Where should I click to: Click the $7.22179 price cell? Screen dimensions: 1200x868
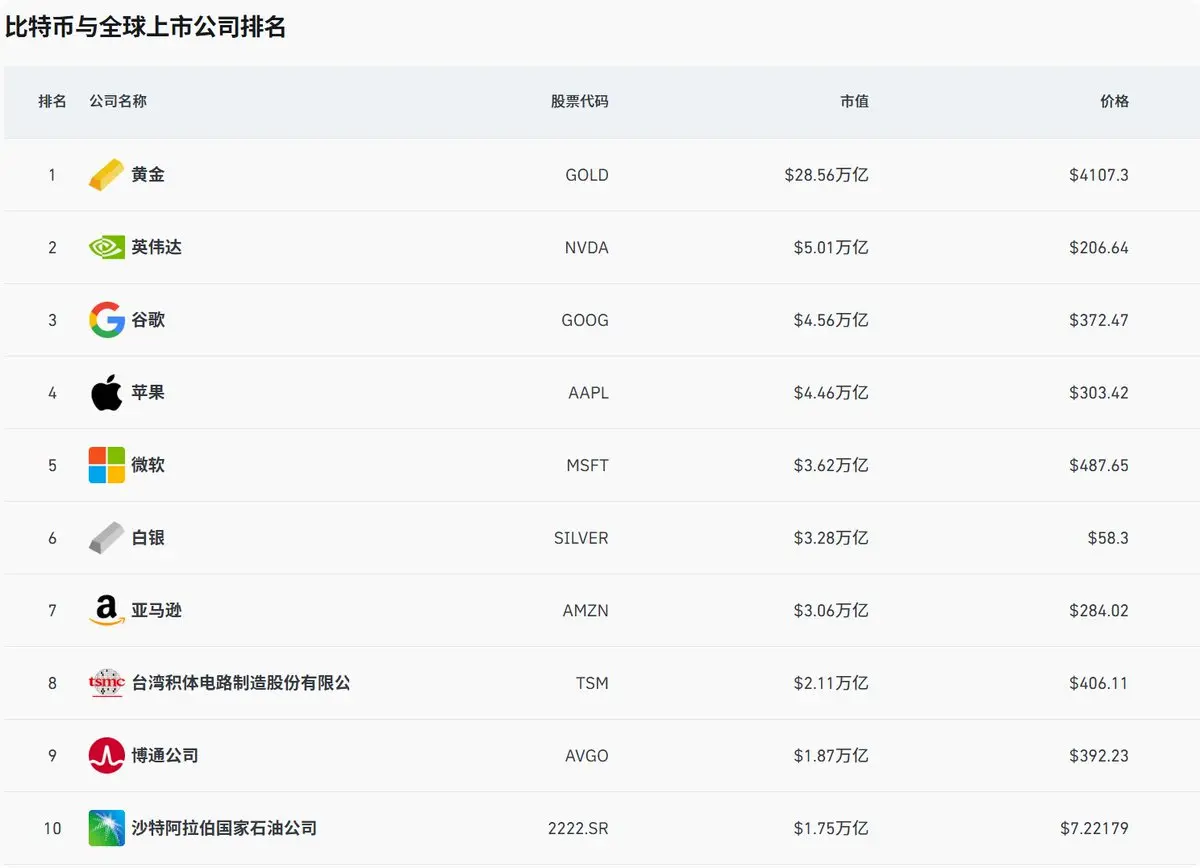1095,828
